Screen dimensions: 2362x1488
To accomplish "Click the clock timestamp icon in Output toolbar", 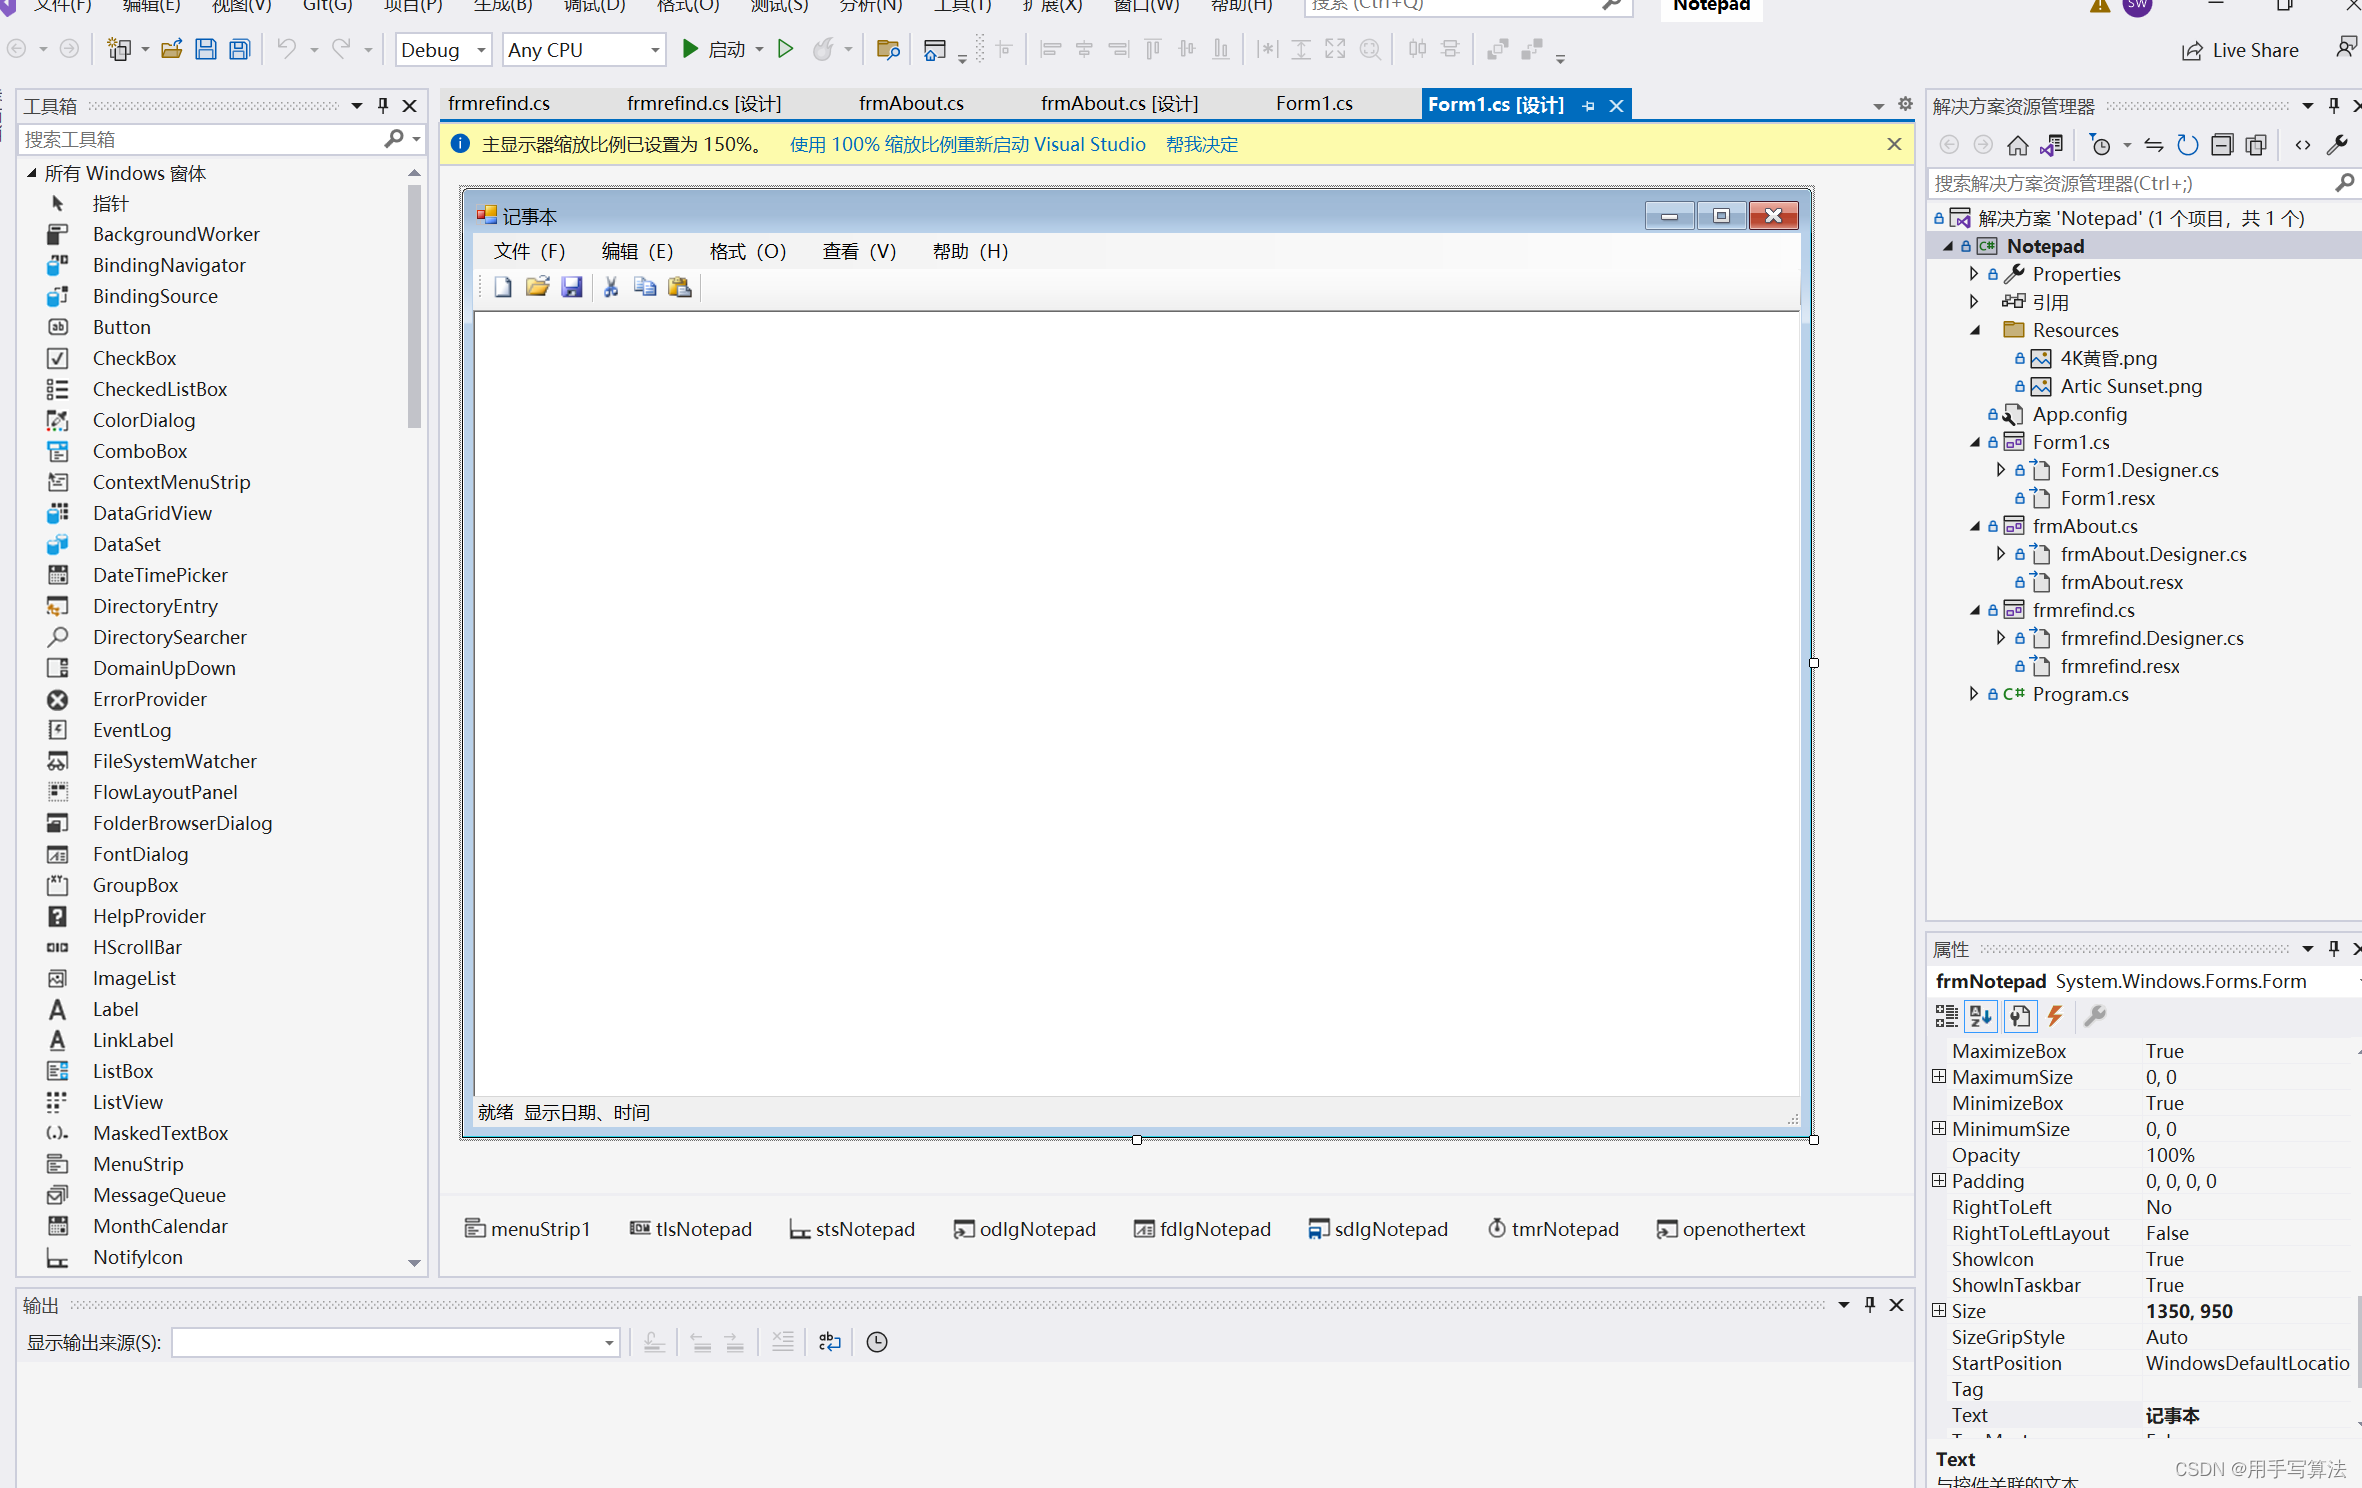I will point(877,1342).
